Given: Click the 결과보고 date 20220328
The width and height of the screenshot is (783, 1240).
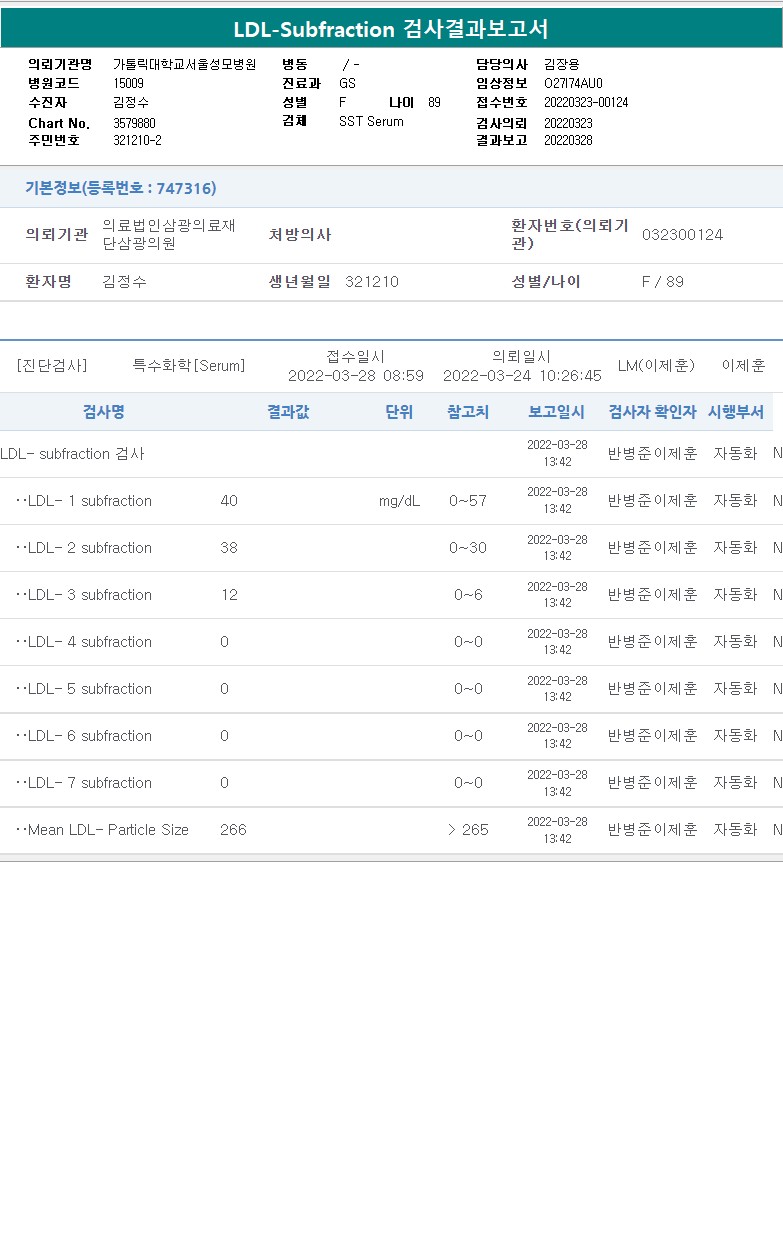Looking at the screenshot, I should [568, 140].
